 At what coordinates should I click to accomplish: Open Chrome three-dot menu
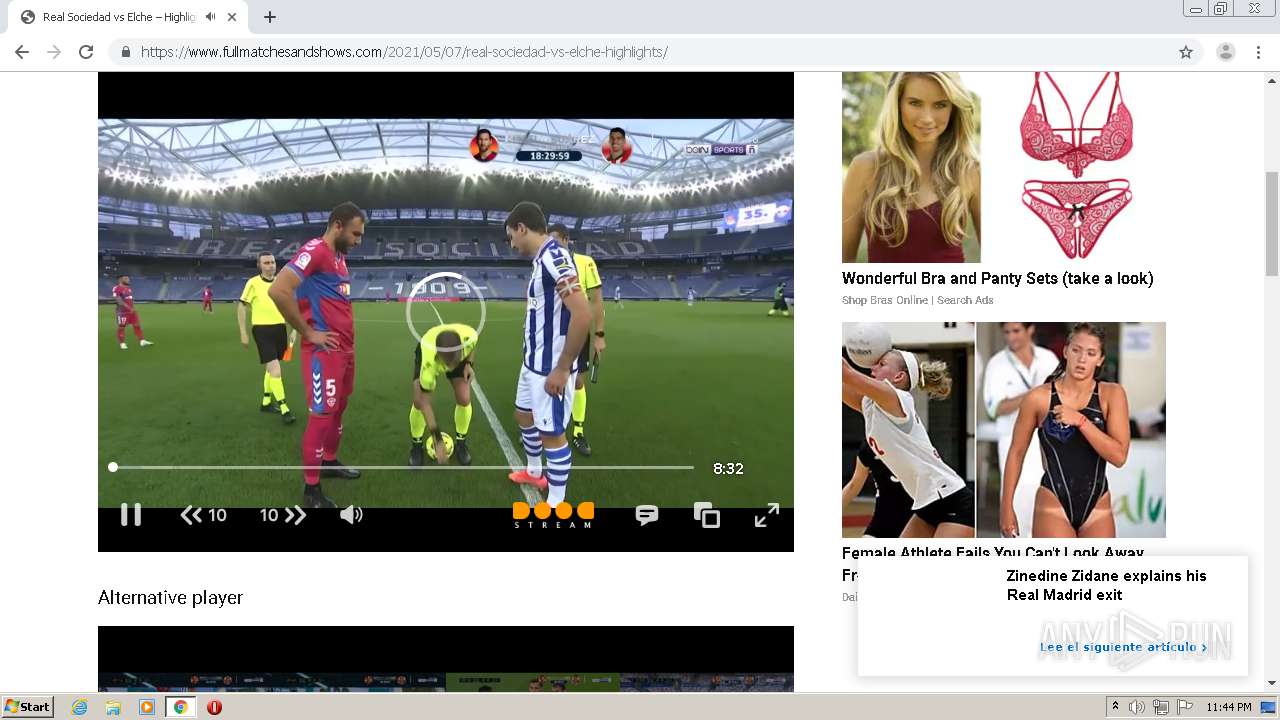1258,52
